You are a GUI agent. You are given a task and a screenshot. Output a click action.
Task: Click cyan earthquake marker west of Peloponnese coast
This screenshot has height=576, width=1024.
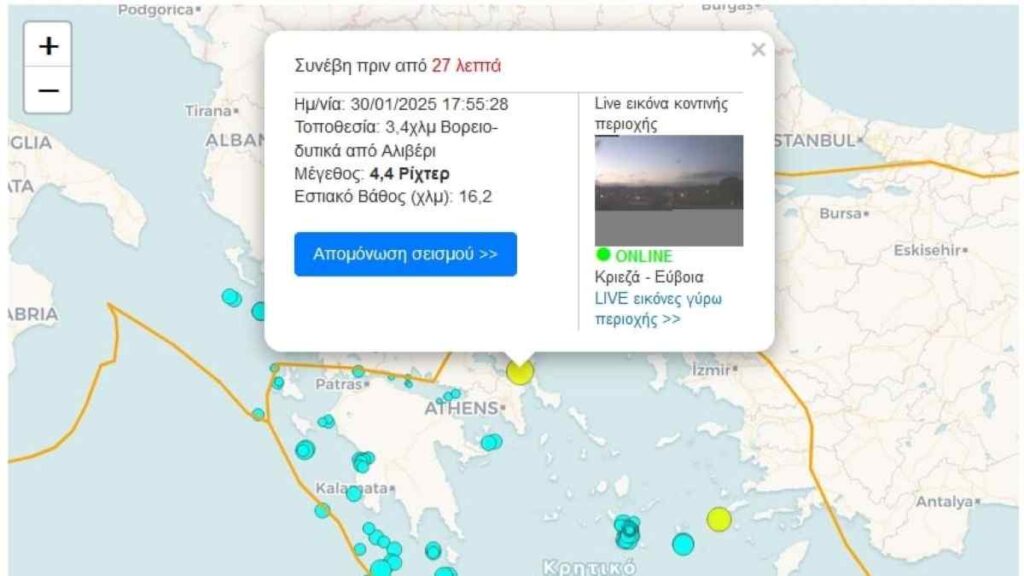305,449
